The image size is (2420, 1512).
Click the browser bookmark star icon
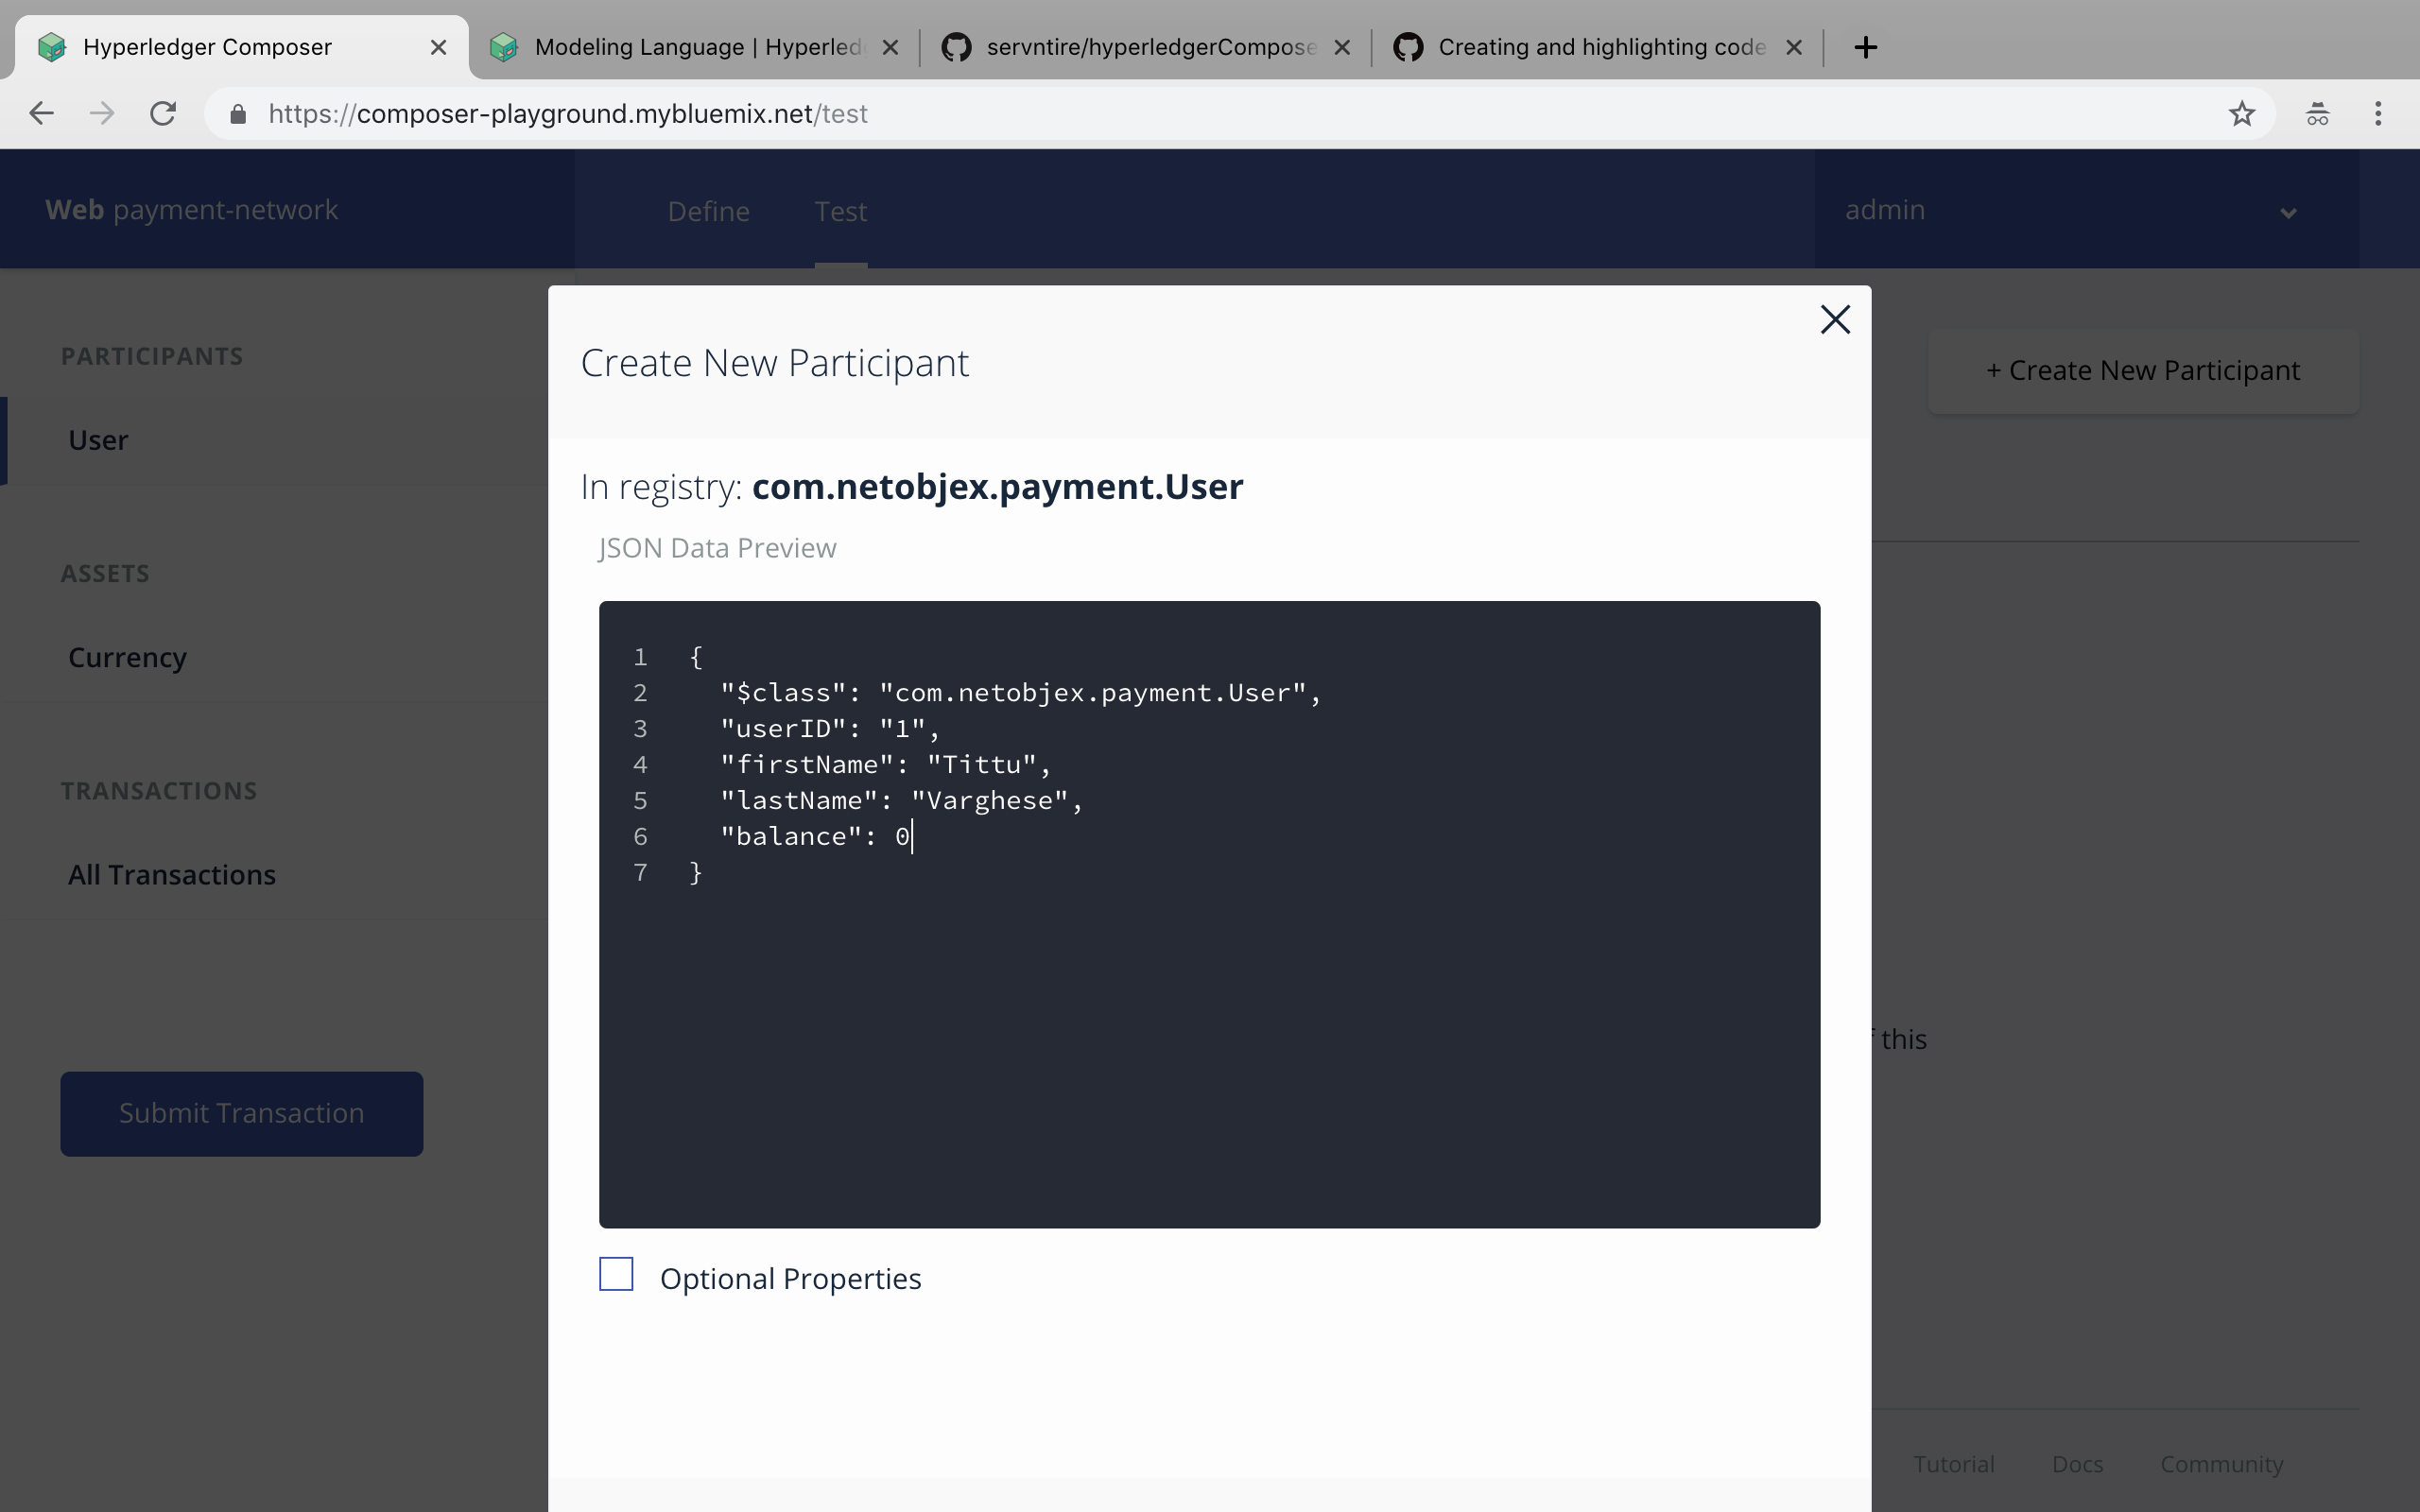2240,113
